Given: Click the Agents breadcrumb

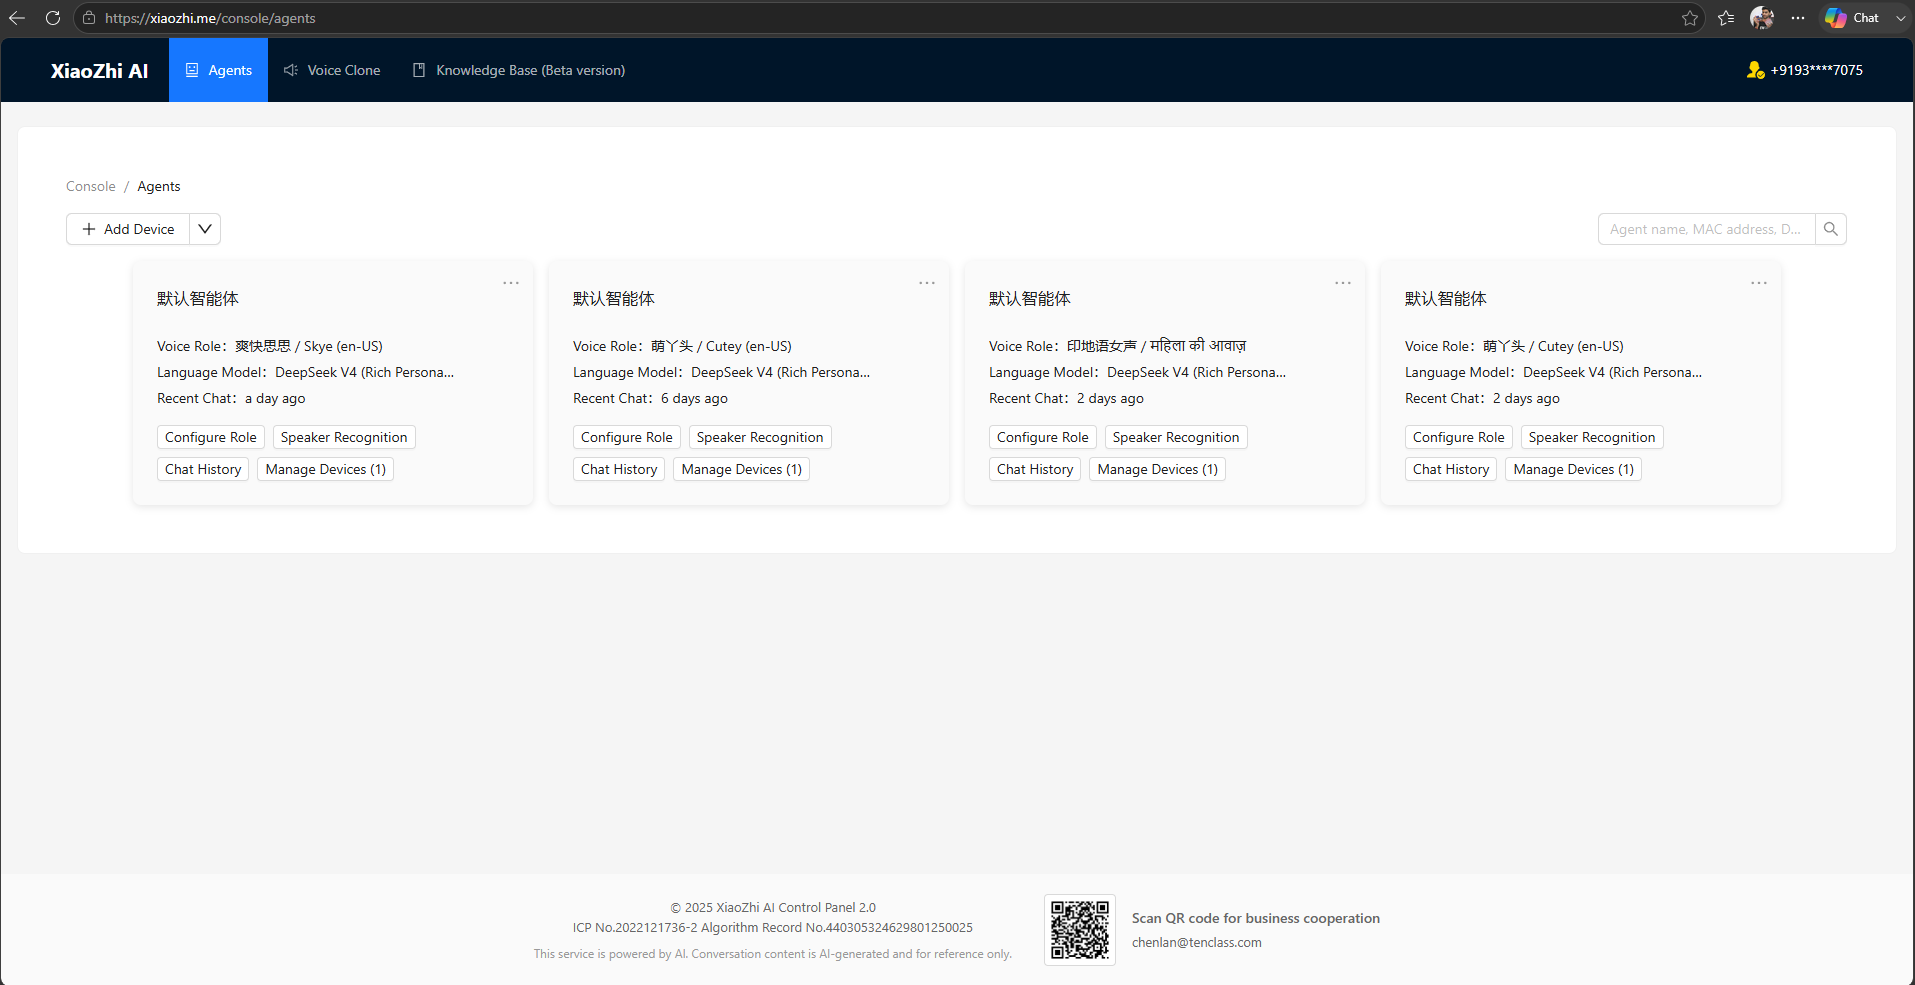Looking at the screenshot, I should coord(159,186).
